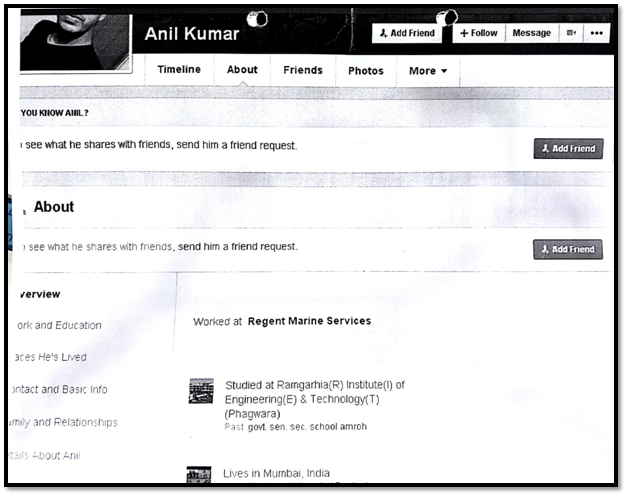Image resolution: width=628 pixels, height=497 pixels.
Task: Follow Anil Kumar
Action: pos(479,33)
